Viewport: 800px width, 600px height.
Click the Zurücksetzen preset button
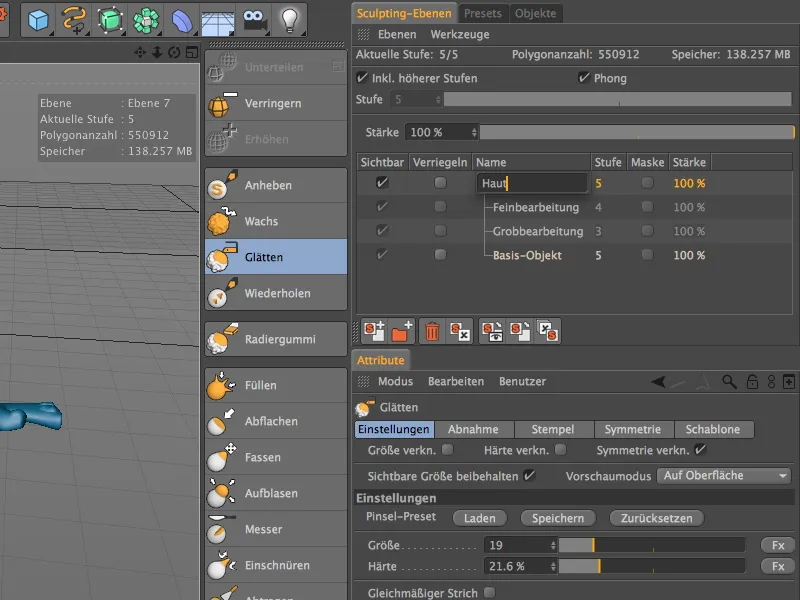point(657,518)
